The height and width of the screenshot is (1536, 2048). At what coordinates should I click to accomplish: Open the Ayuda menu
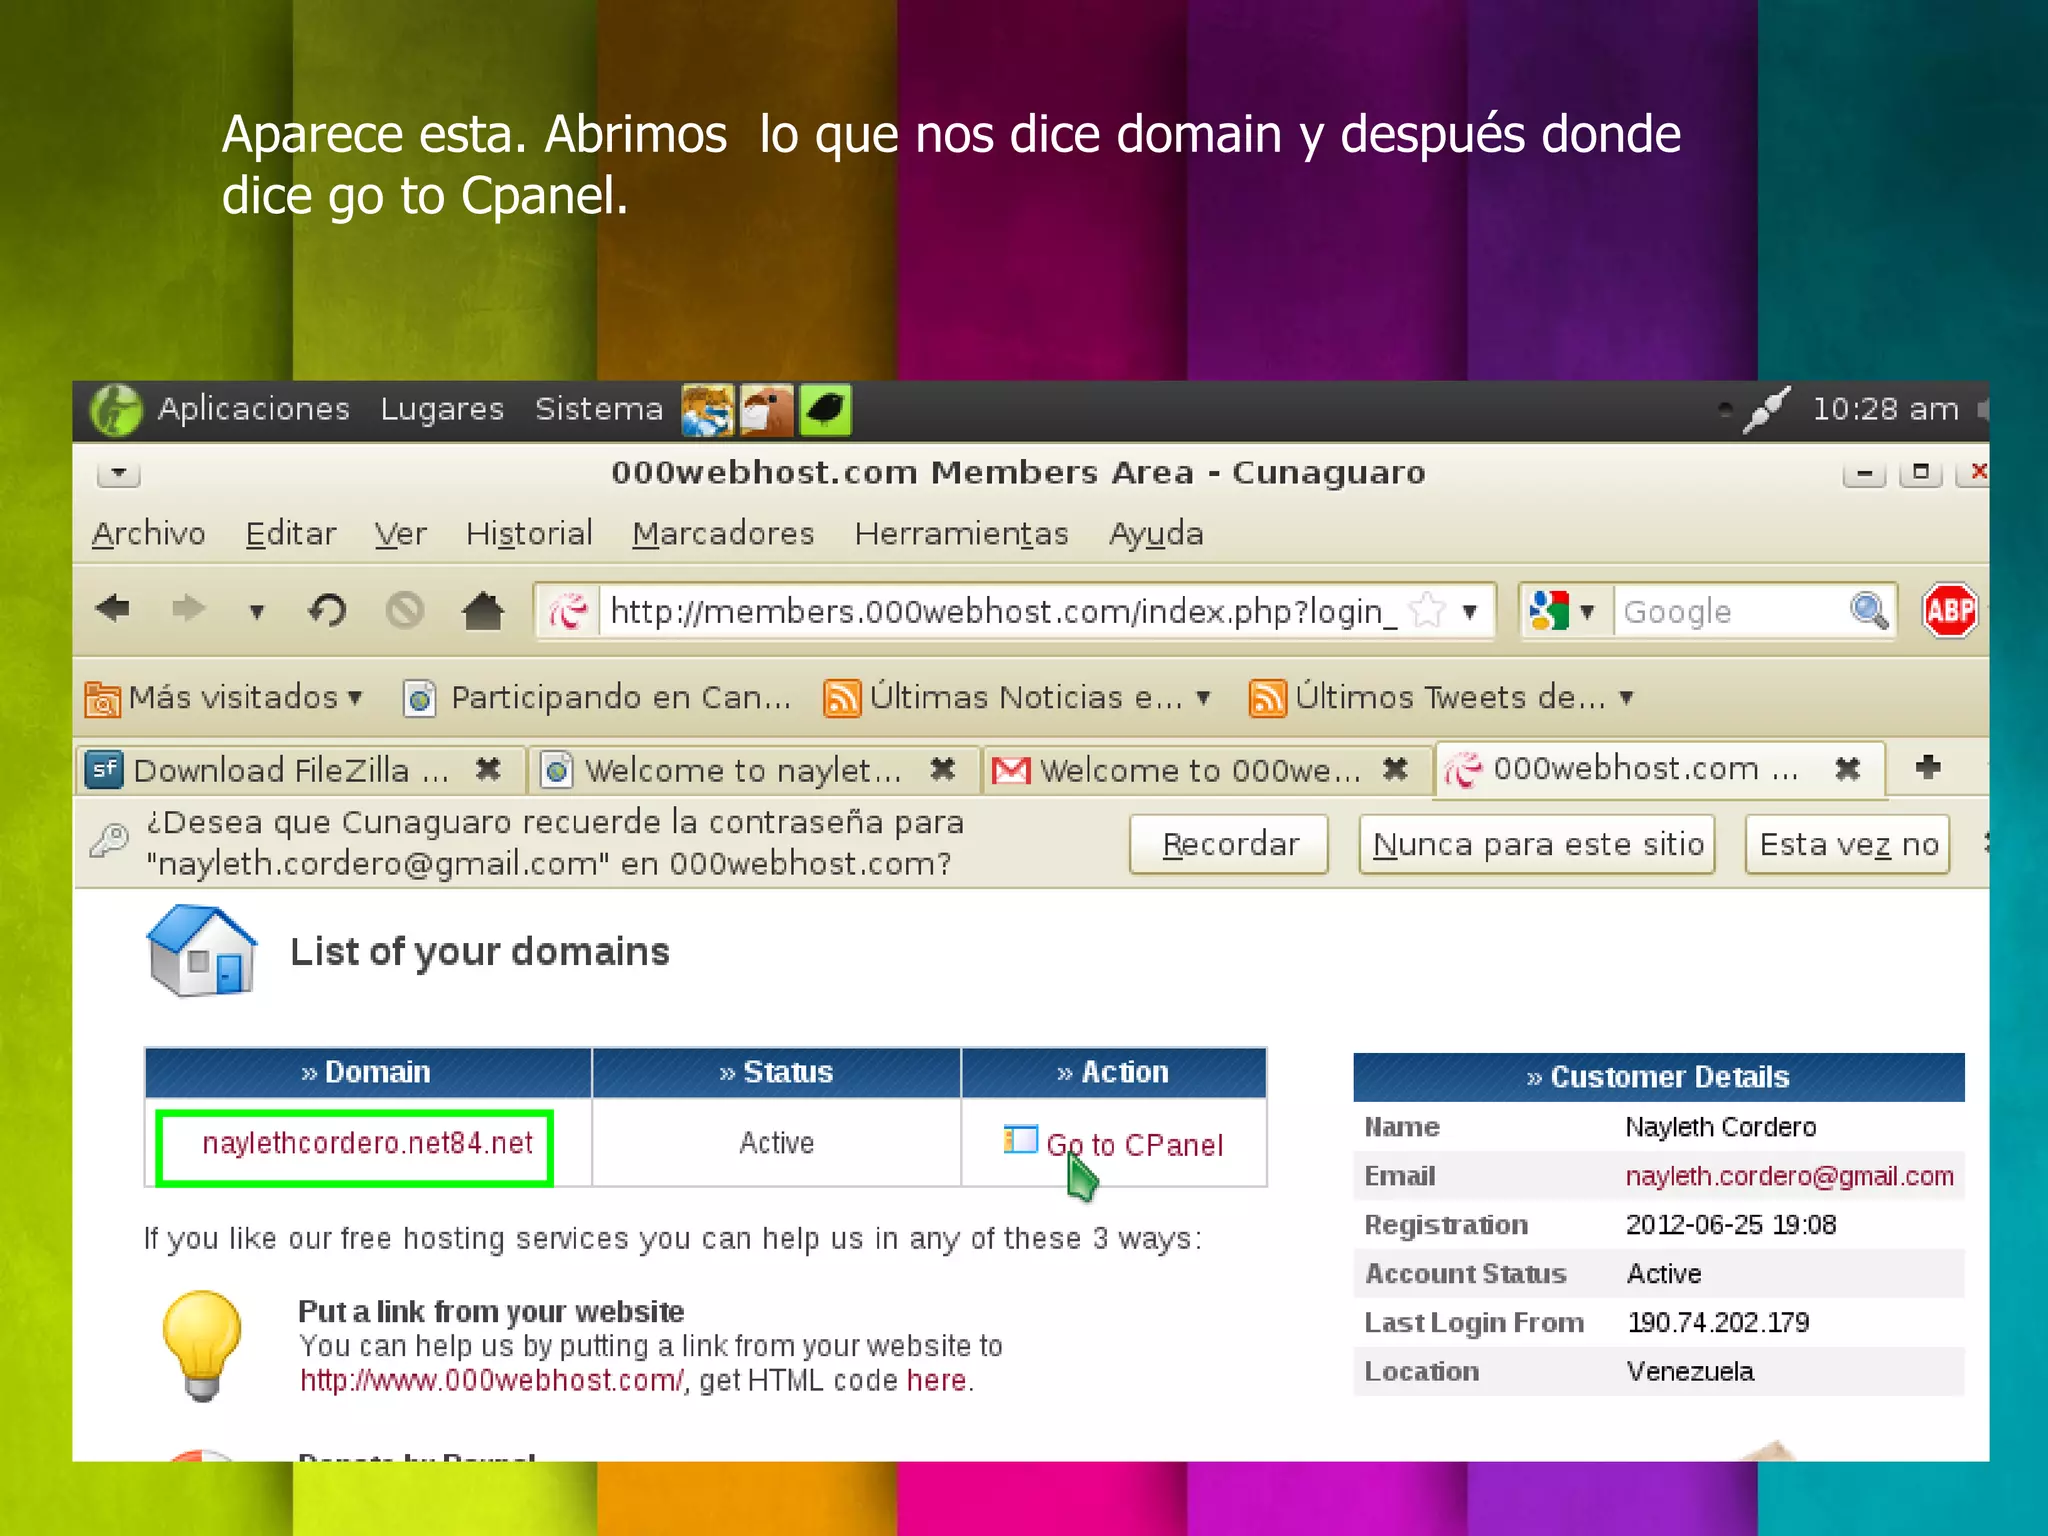(1156, 534)
